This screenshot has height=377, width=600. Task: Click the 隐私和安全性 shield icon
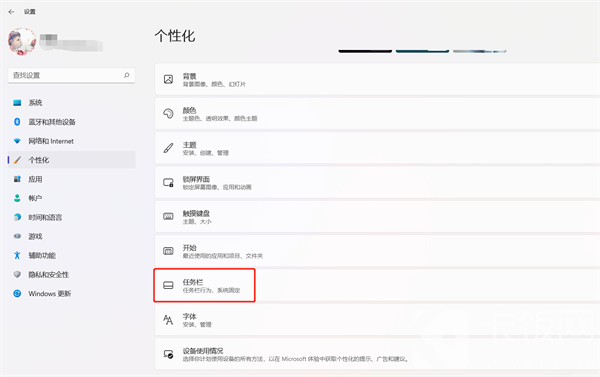tap(17, 274)
